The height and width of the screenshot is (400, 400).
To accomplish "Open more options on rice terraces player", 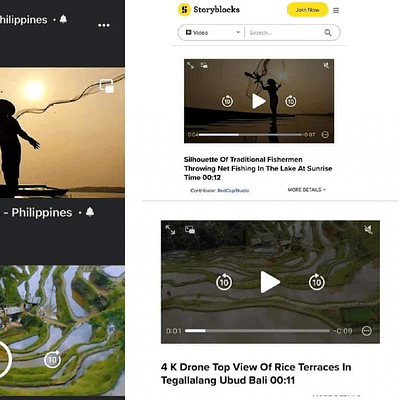I will click(367, 331).
